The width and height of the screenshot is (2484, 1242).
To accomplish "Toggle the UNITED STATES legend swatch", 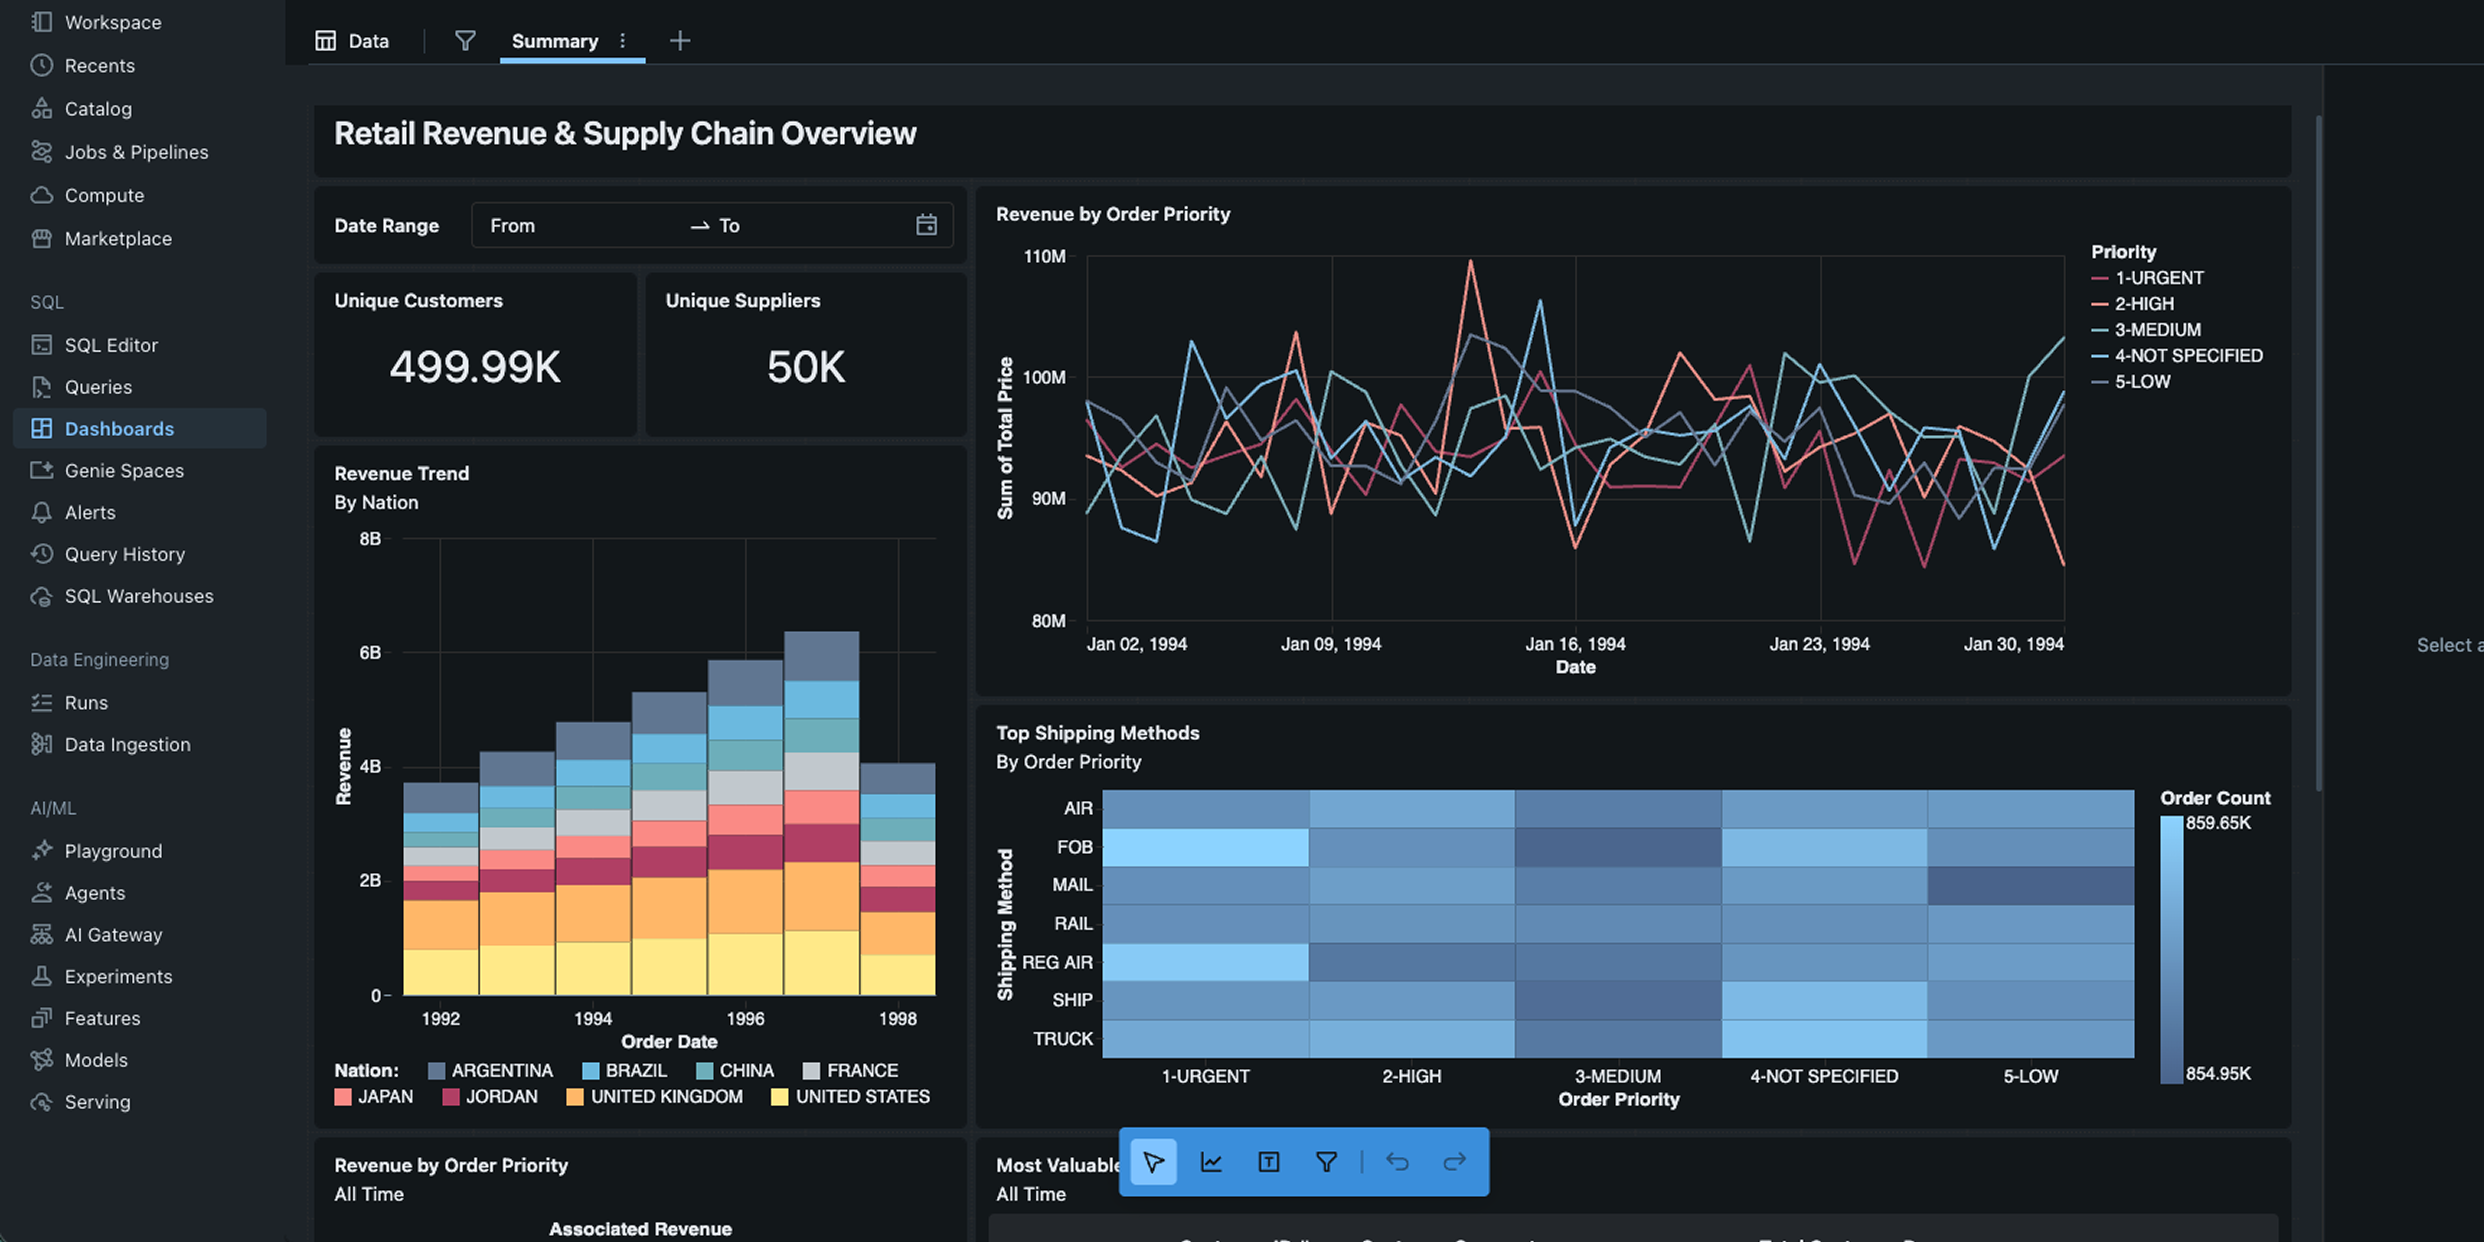I will 780,1097.
